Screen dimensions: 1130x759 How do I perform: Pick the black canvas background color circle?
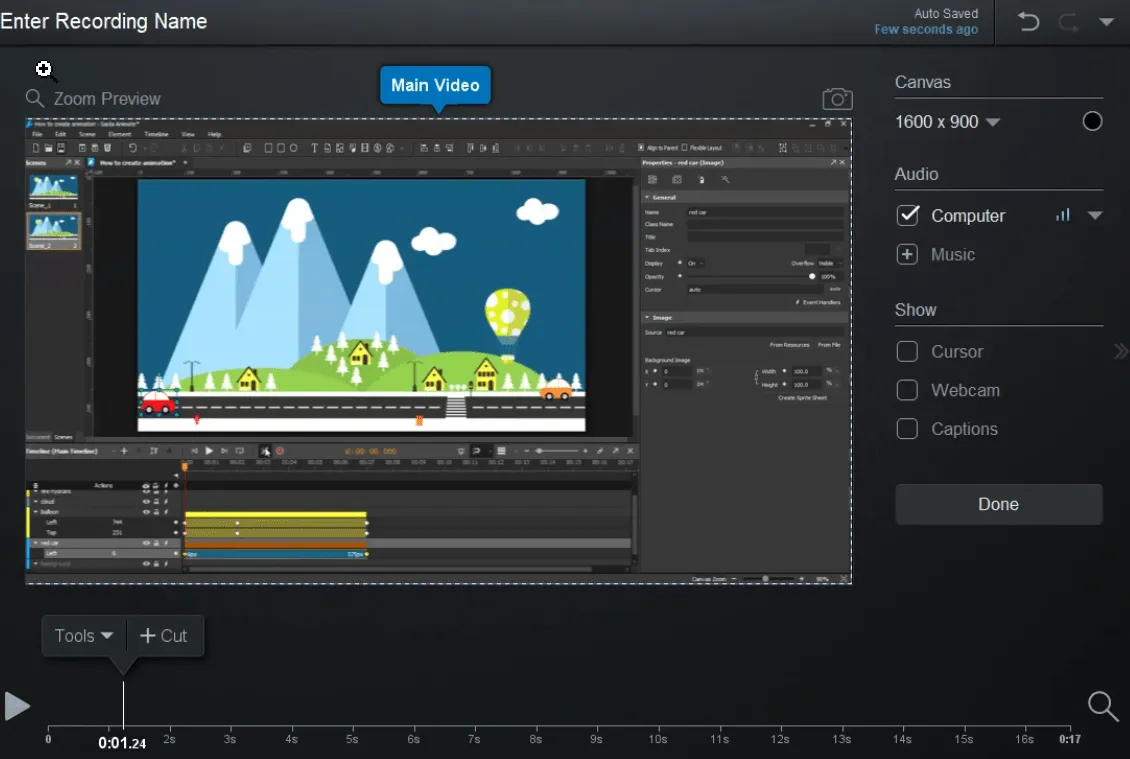(x=1092, y=121)
